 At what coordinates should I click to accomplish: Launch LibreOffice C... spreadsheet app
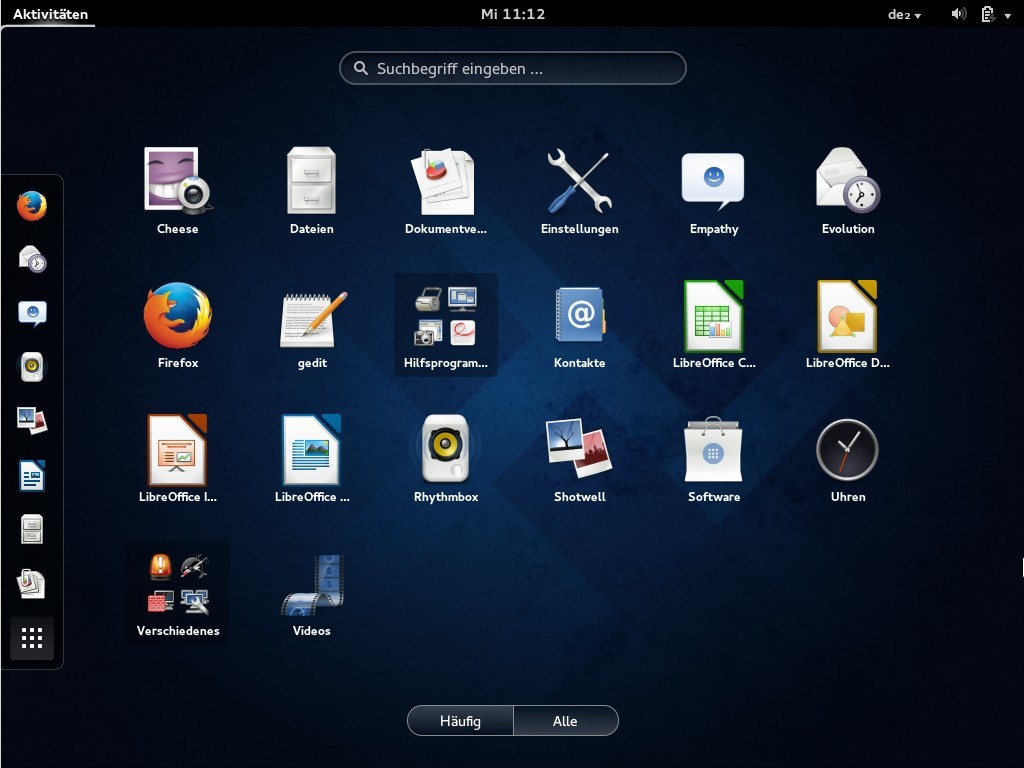[x=714, y=325]
